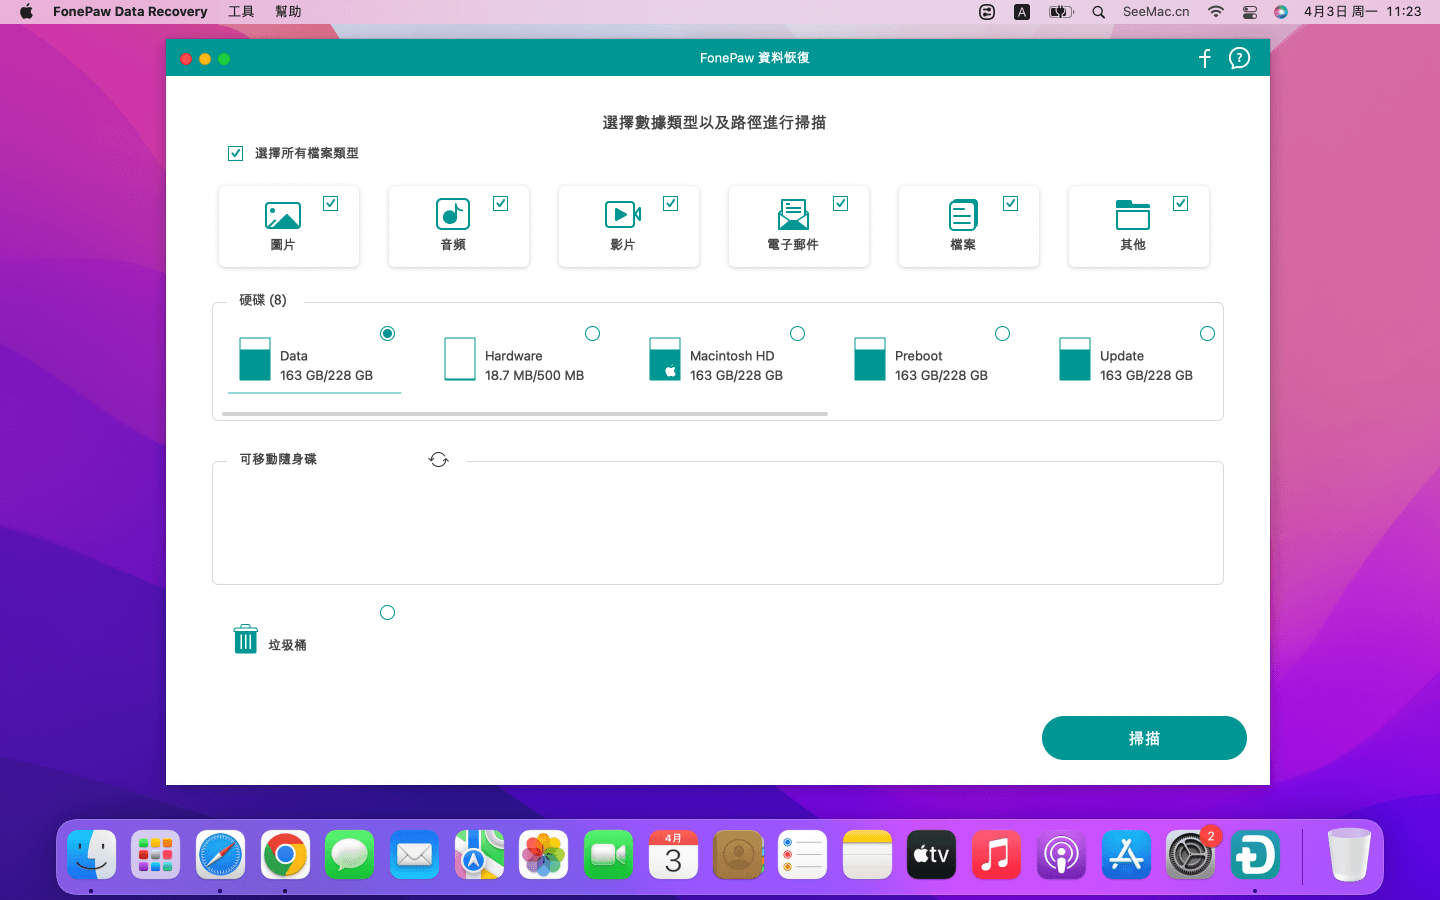
Task: Open the help question mark icon
Action: pyautogui.click(x=1239, y=58)
